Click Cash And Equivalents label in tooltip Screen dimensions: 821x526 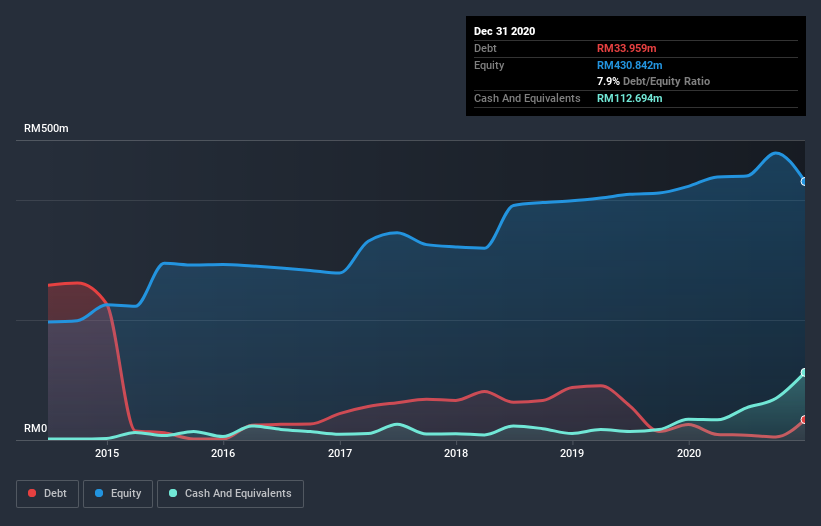tap(527, 98)
